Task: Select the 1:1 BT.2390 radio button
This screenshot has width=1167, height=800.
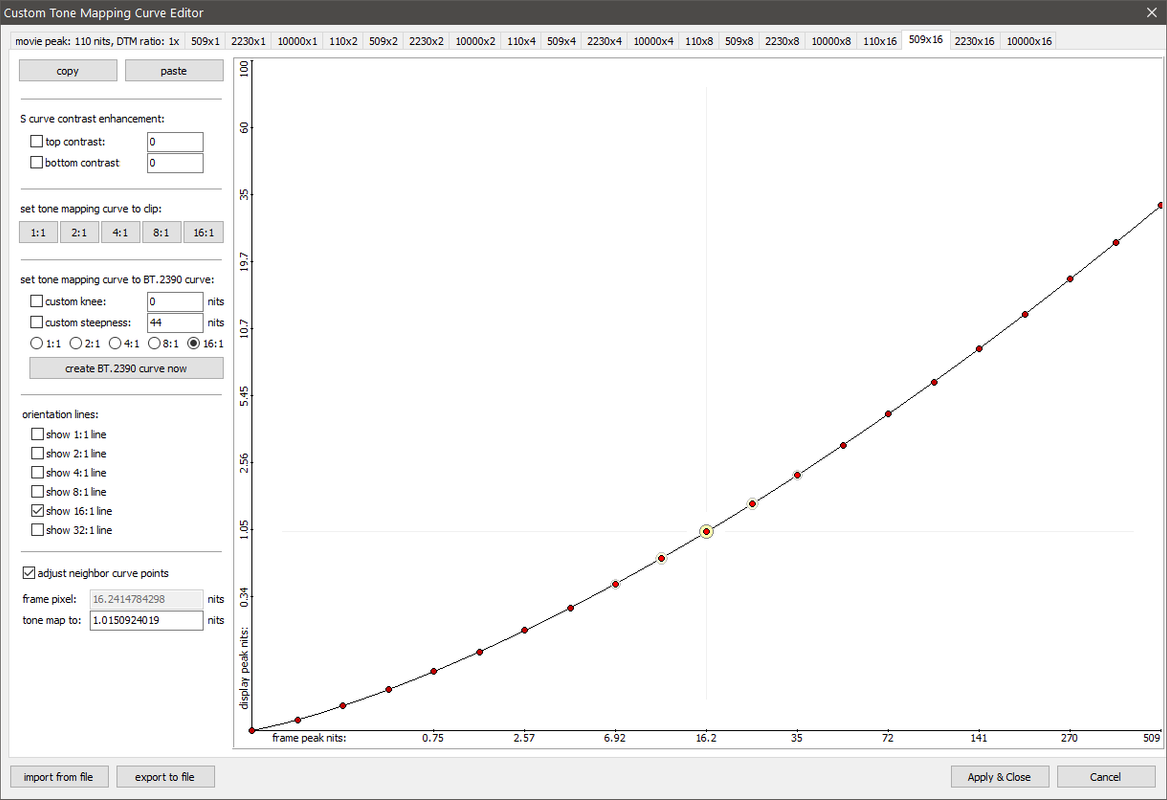Action: pos(36,343)
